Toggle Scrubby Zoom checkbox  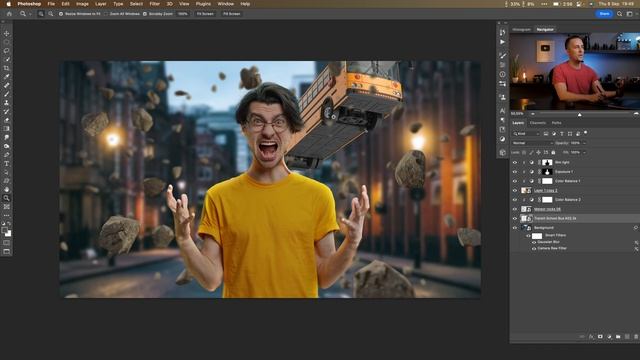[145, 14]
